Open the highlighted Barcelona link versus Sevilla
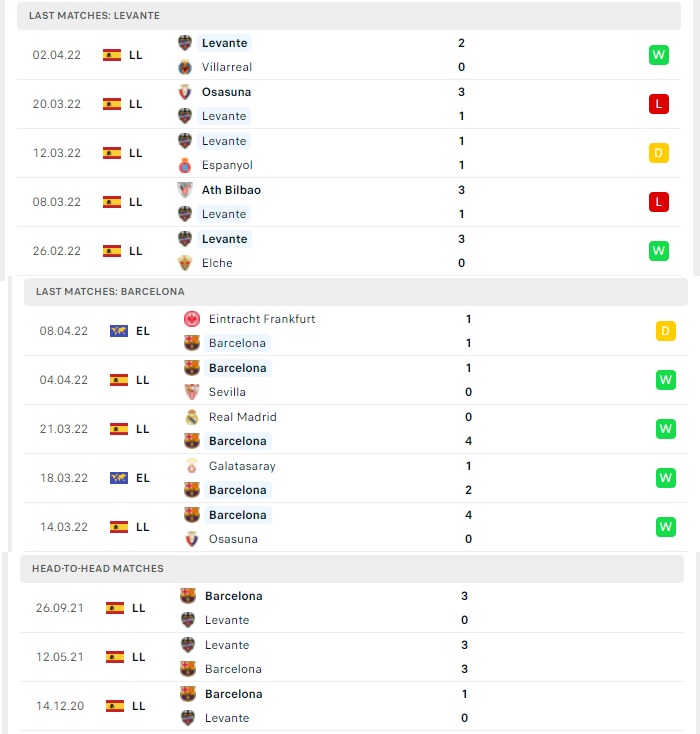700x734 pixels. click(x=237, y=368)
